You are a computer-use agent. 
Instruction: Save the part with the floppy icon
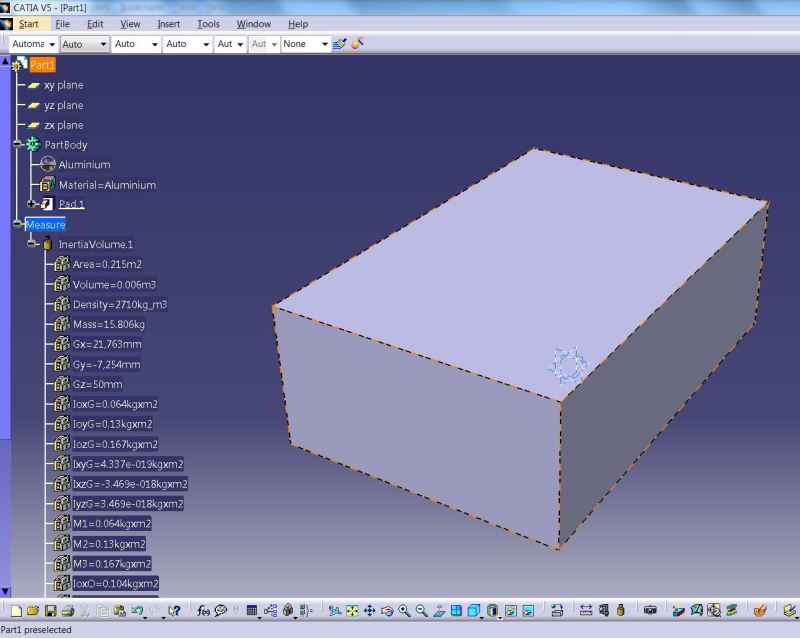pos(50,610)
